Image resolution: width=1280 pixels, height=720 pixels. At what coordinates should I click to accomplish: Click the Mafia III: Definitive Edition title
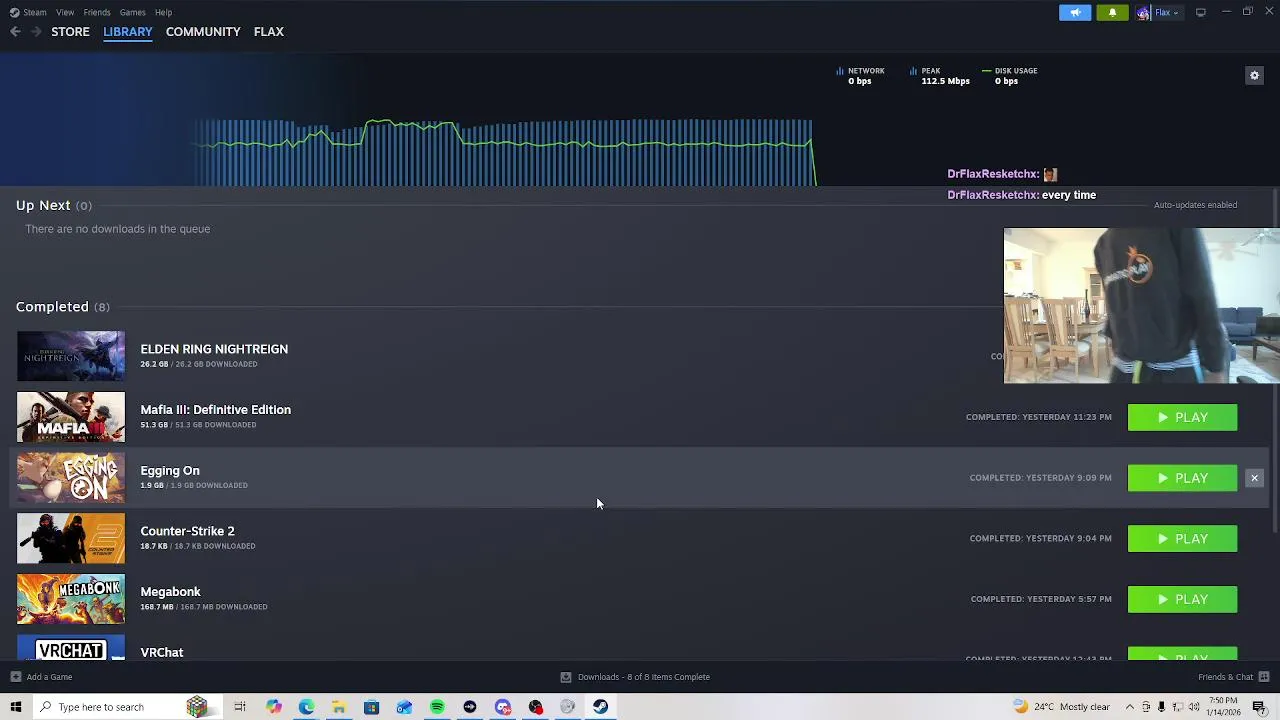(x=215, y=410)
